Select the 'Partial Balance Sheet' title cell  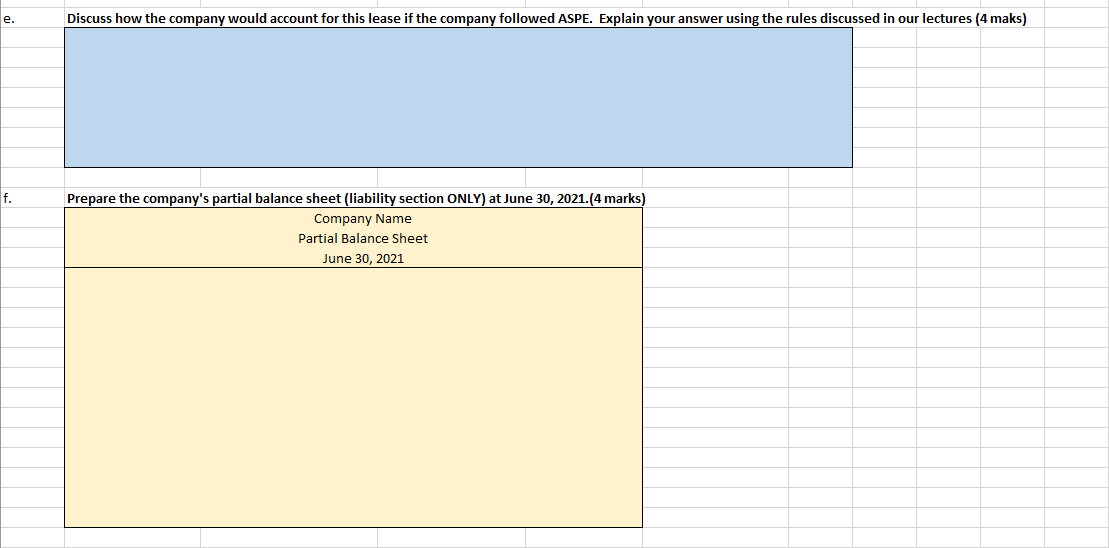coord(354,238)
